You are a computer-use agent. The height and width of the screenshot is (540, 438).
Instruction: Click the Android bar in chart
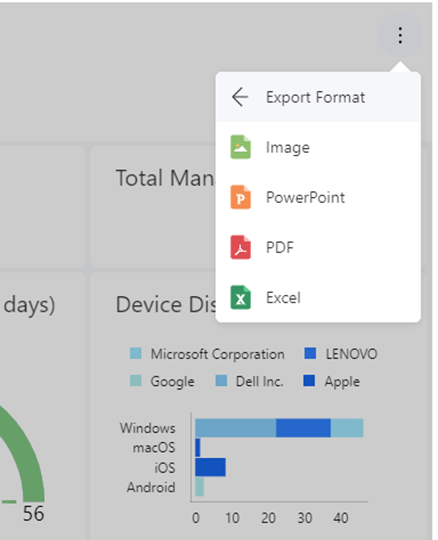click(199, 487)
